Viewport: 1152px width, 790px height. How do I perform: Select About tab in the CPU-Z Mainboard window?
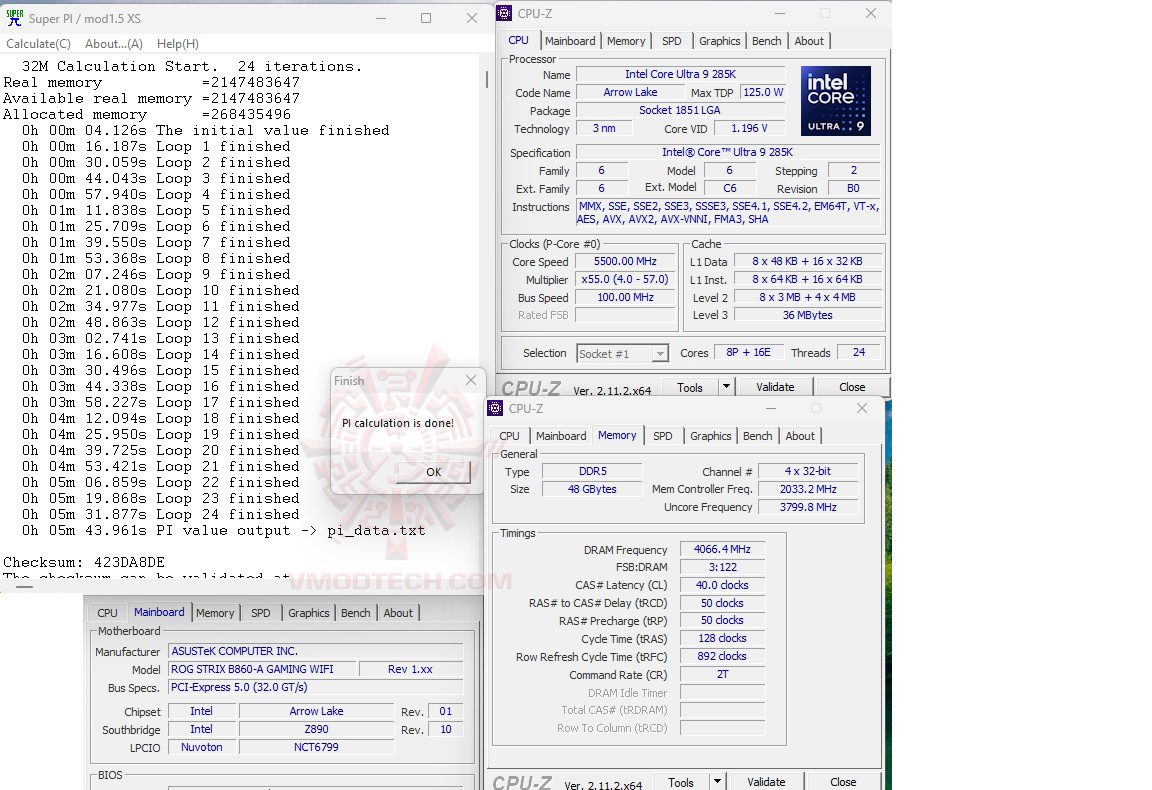[x=398, y=613]
